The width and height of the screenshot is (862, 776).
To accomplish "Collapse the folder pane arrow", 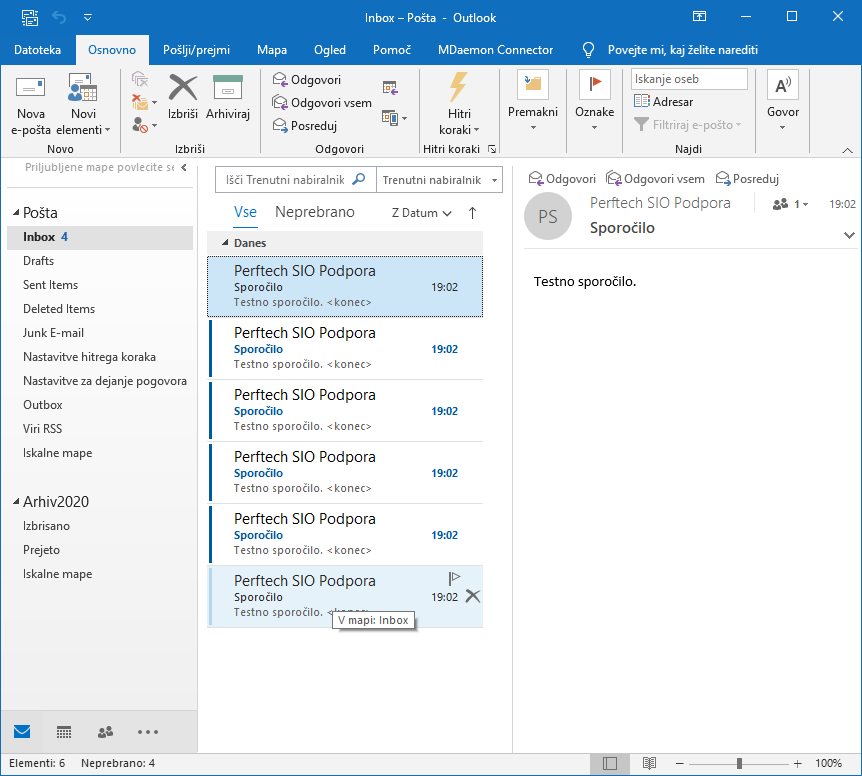I will coord(184,168).
